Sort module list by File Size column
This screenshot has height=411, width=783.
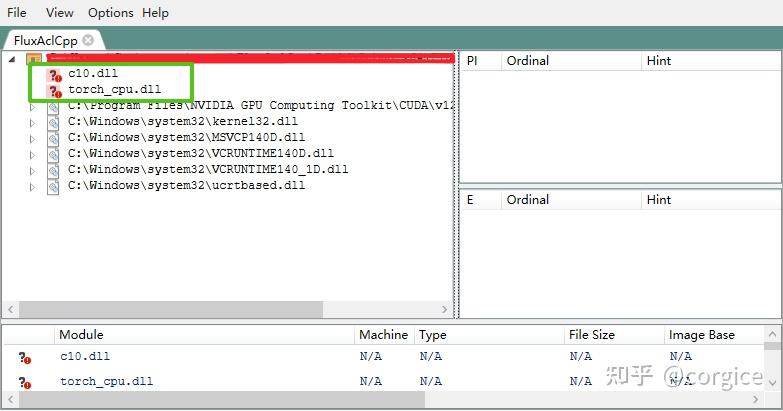[614, 335]
